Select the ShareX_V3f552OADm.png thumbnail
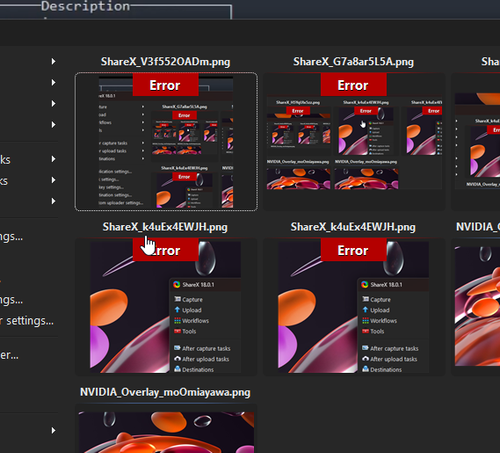The width and height of the screenshot is (500, 453). (166, 142)
